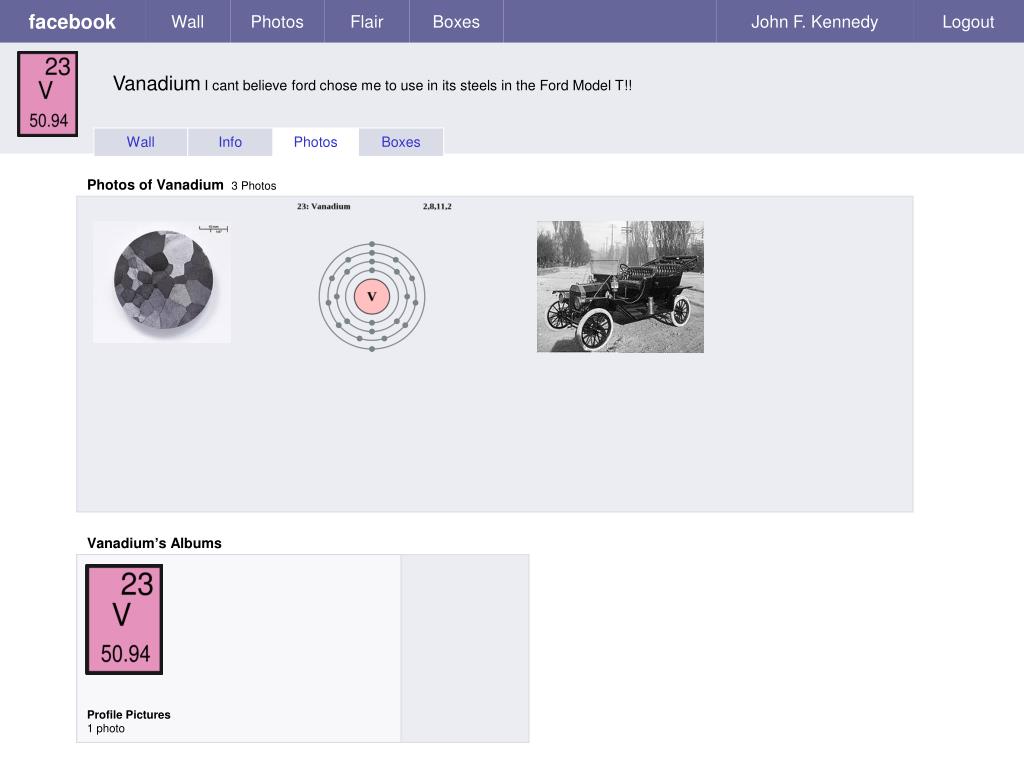
Task: Open the vanadium metal disc photo
Action: point(162,282)
